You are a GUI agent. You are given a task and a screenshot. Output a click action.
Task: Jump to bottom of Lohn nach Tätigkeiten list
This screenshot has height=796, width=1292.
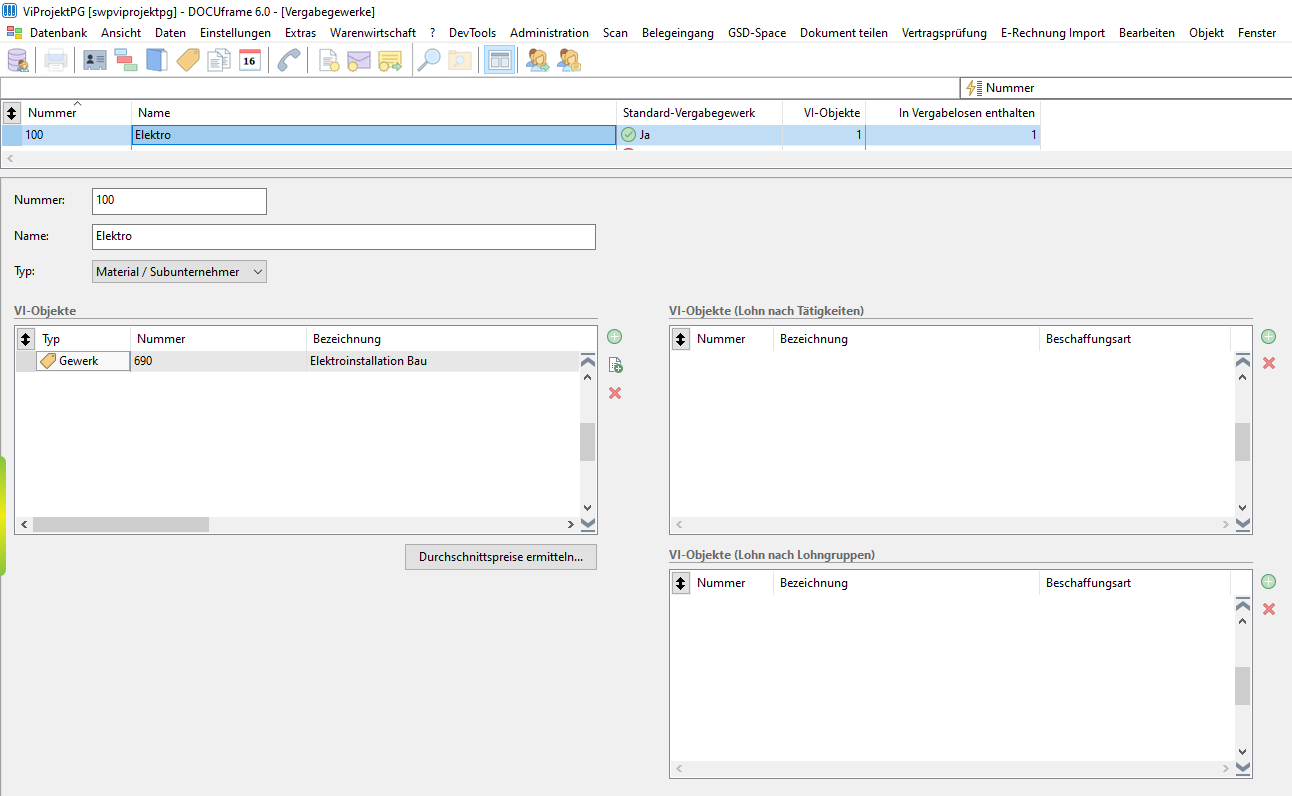pos(1243,524)
